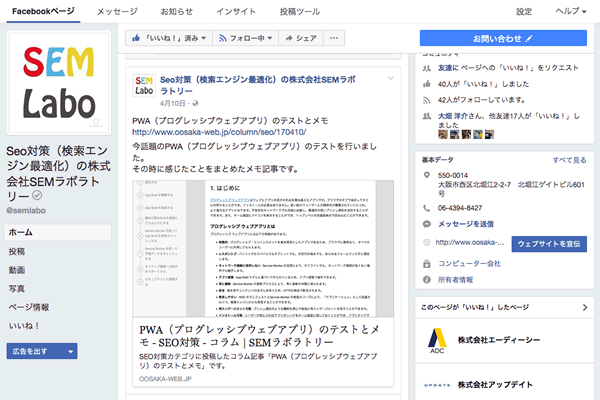Click the follow feed icon beside 42人
Screen dimensions: 600x400
tap(427, 100)
